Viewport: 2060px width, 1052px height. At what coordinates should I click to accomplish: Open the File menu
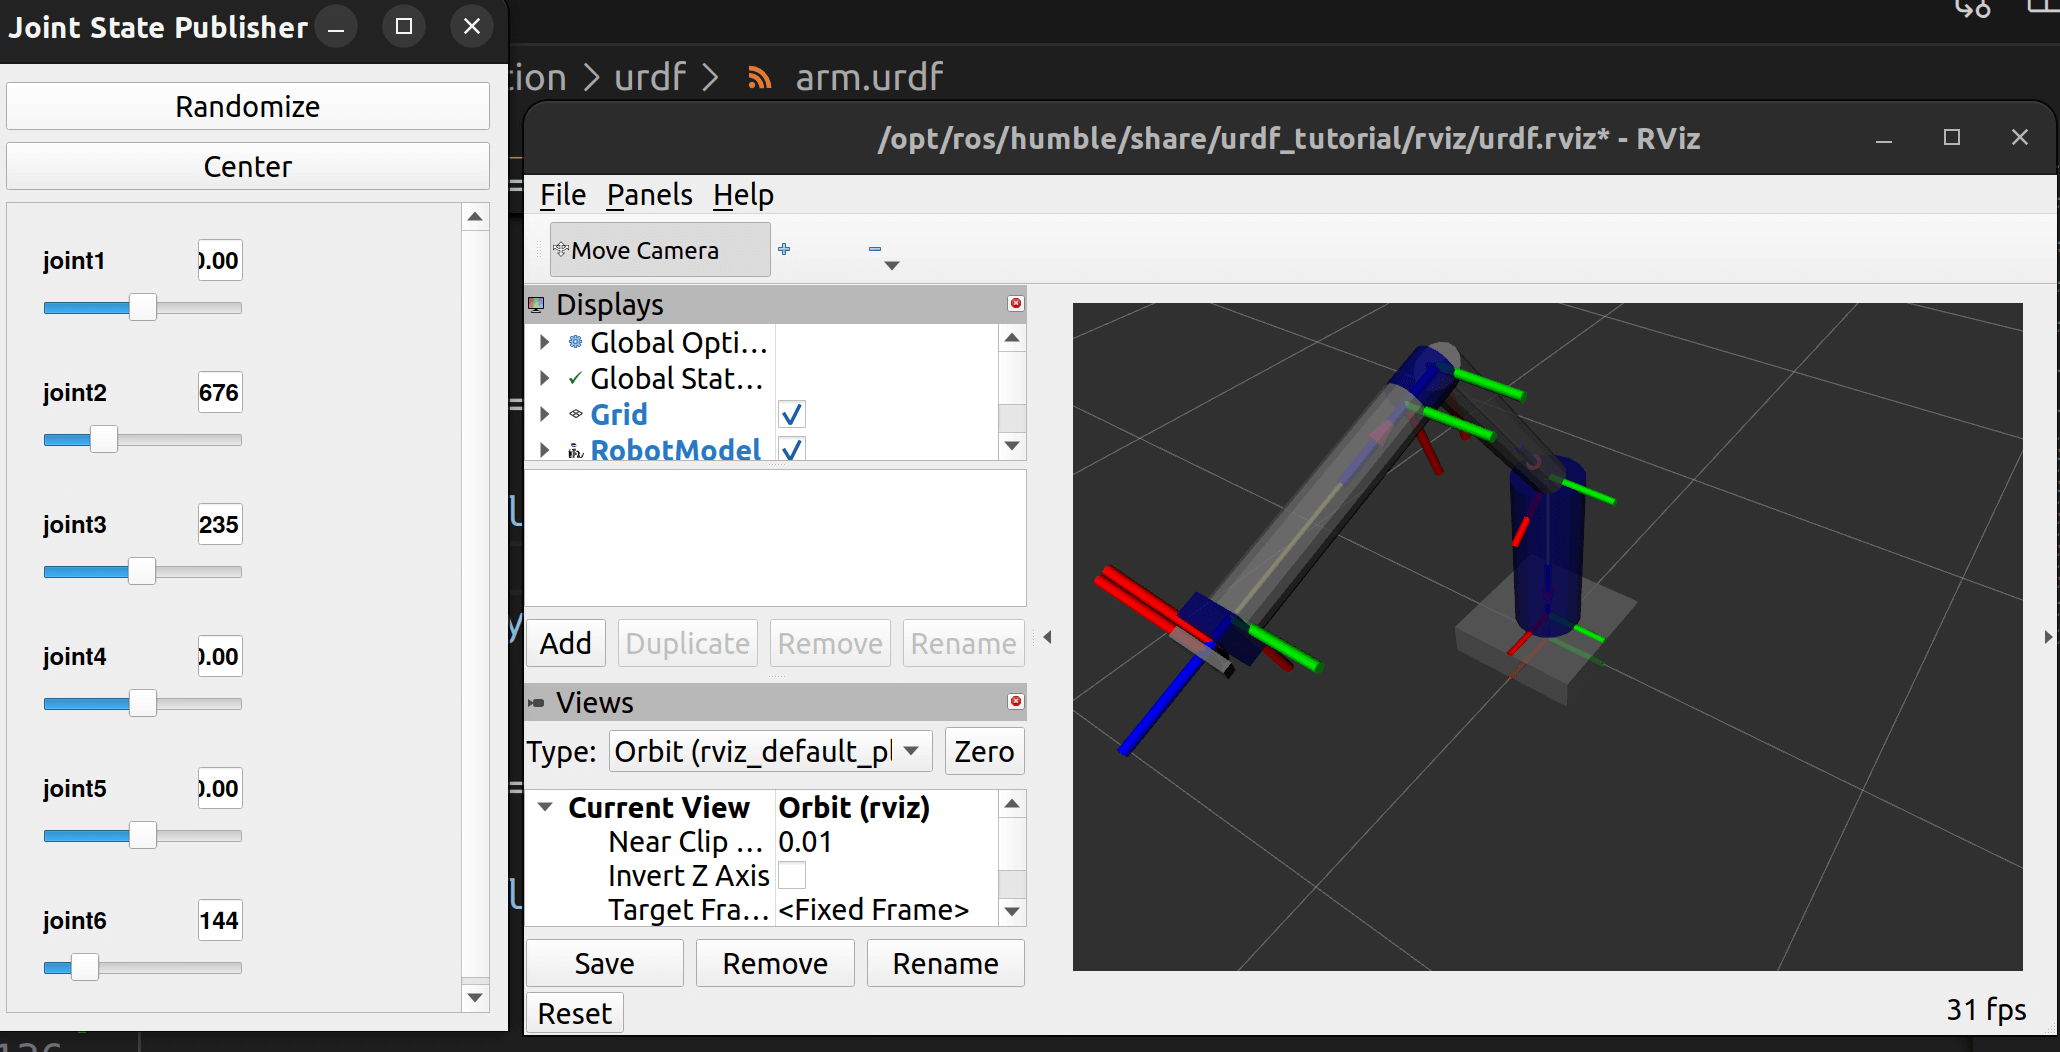(562, 195)
